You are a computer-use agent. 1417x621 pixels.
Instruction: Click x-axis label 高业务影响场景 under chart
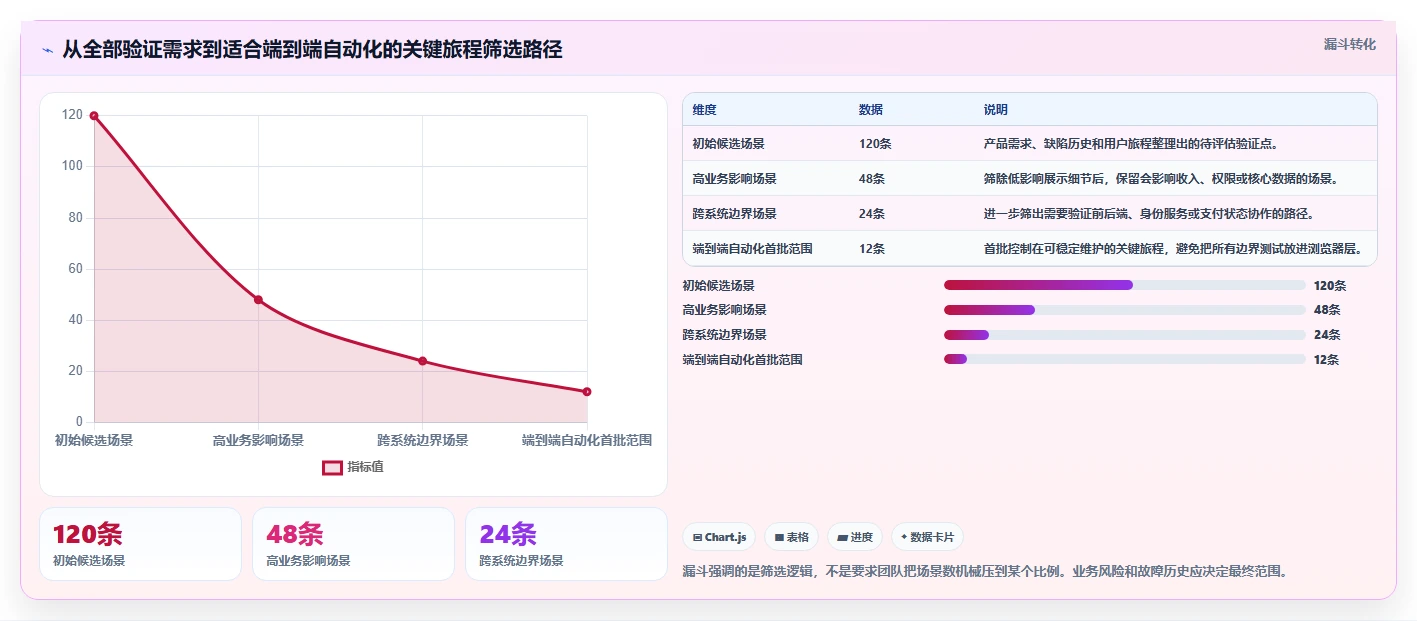(x=258, y=440)
